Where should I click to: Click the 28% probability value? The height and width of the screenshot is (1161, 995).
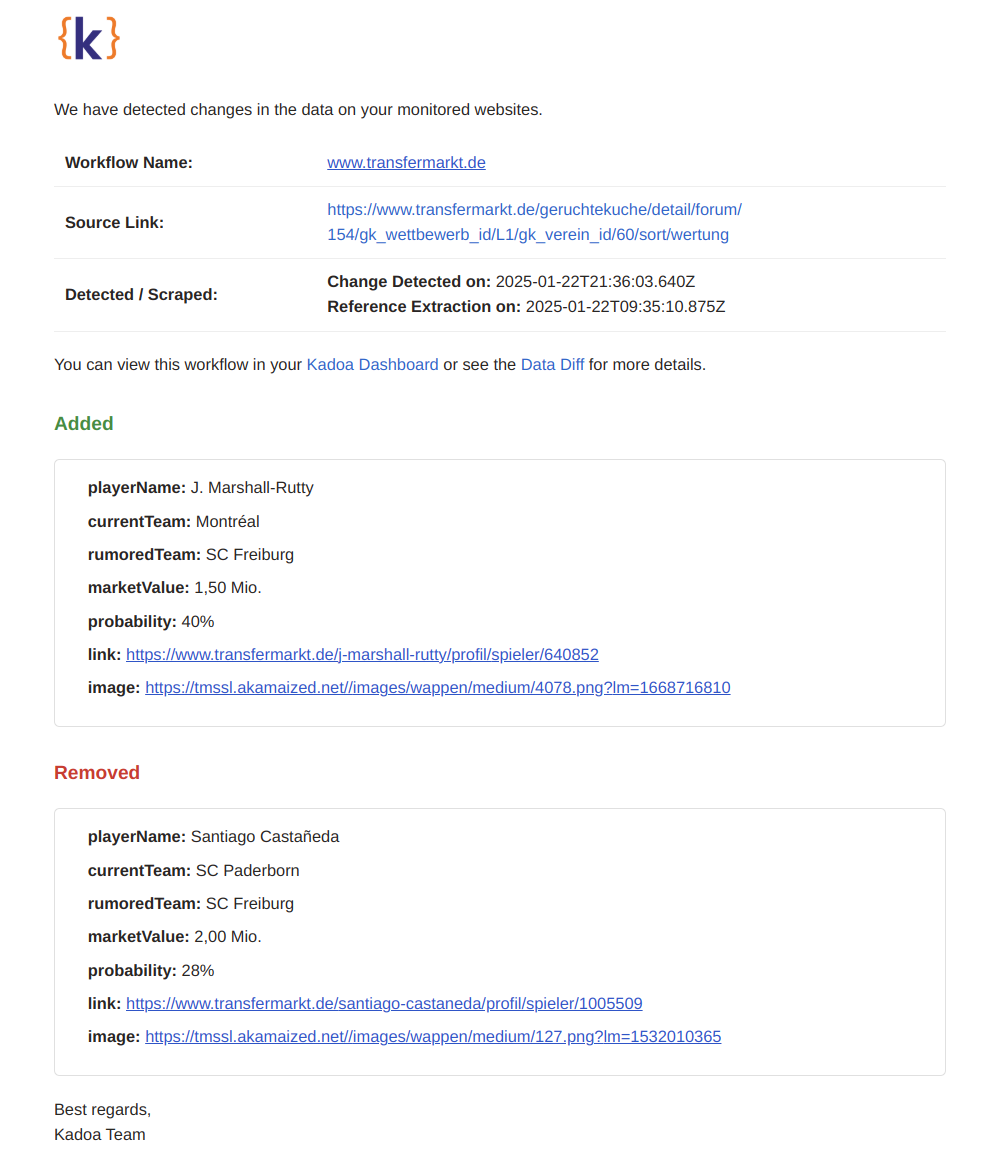pyautogui.click(x=198, y=970)
